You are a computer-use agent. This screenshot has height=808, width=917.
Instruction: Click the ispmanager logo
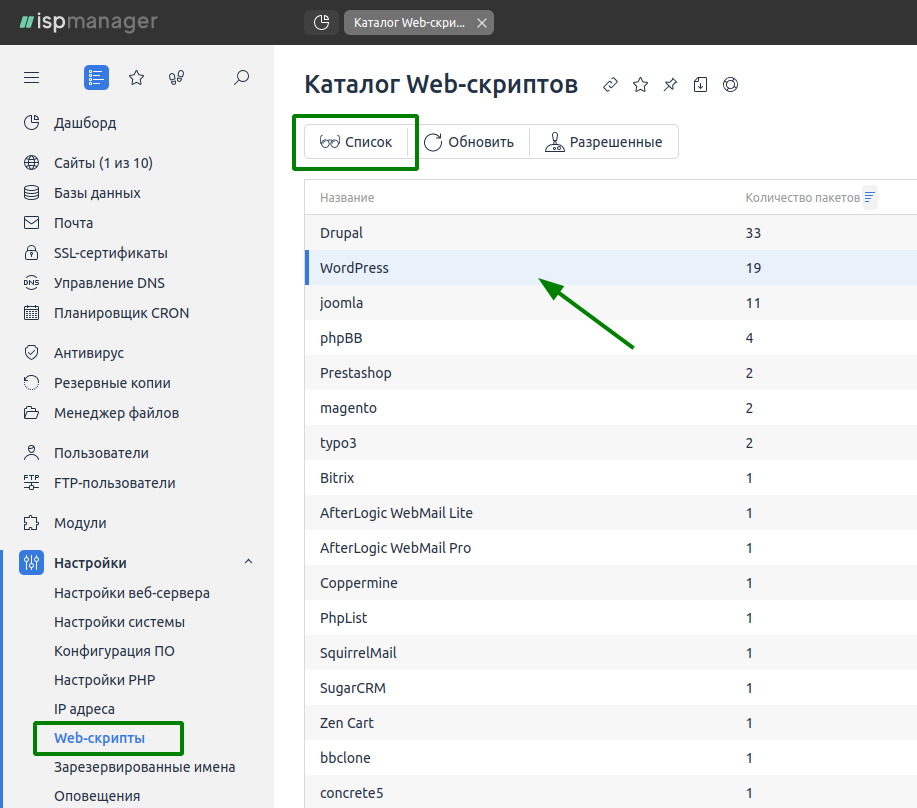[x=89, y=22]
